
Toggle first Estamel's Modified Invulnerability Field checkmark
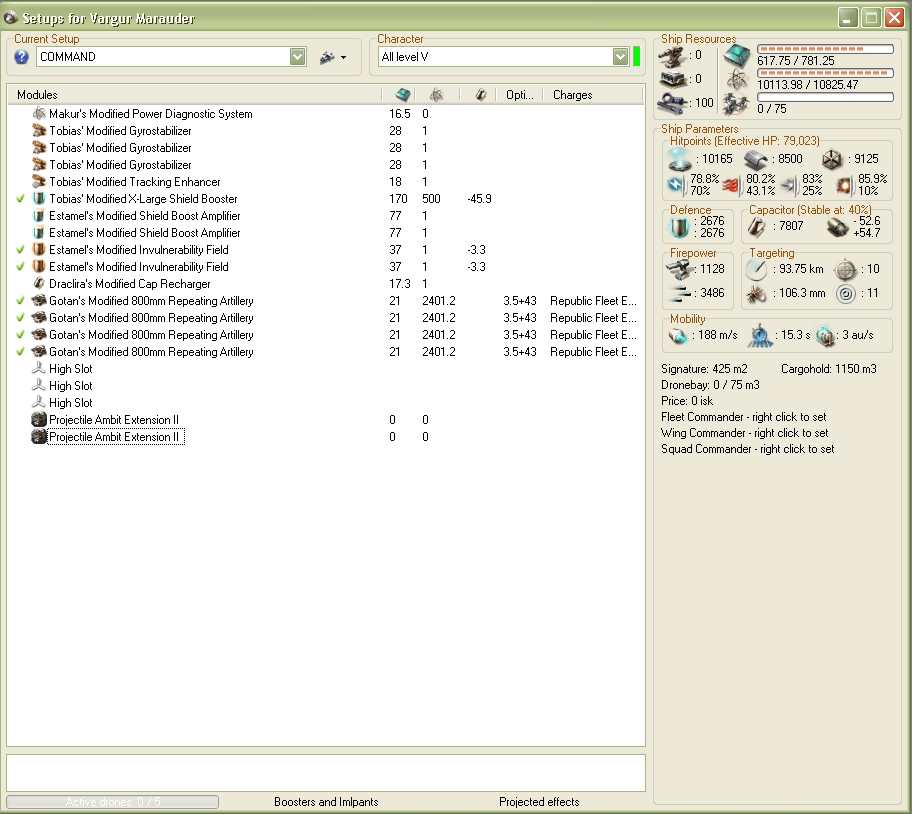tap(20, 250)
